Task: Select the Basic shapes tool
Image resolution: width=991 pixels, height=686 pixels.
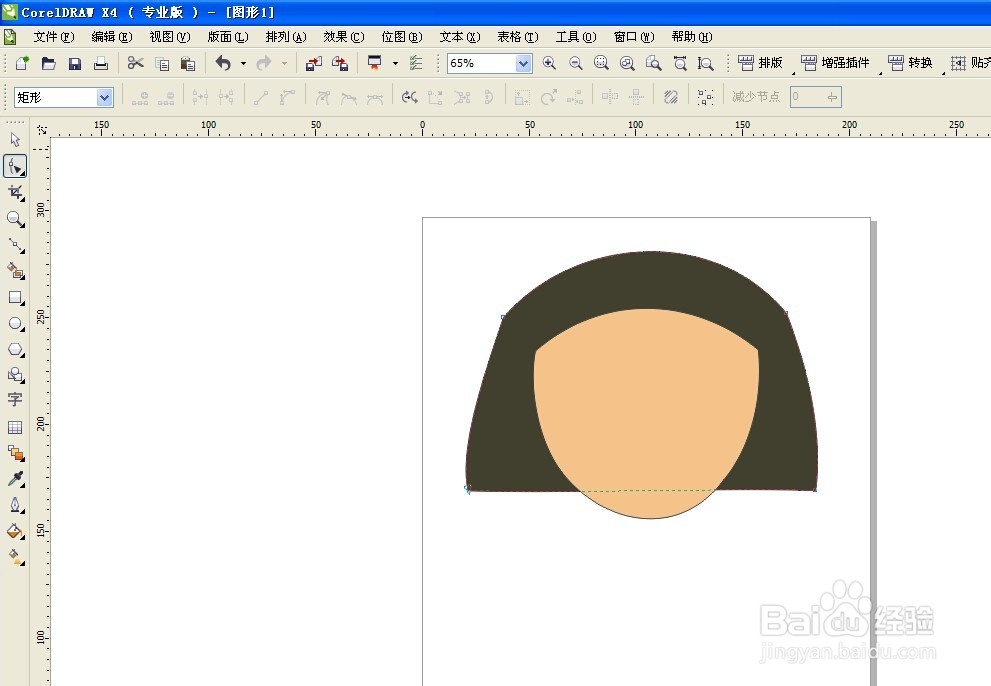Action: tap(15, 375)
